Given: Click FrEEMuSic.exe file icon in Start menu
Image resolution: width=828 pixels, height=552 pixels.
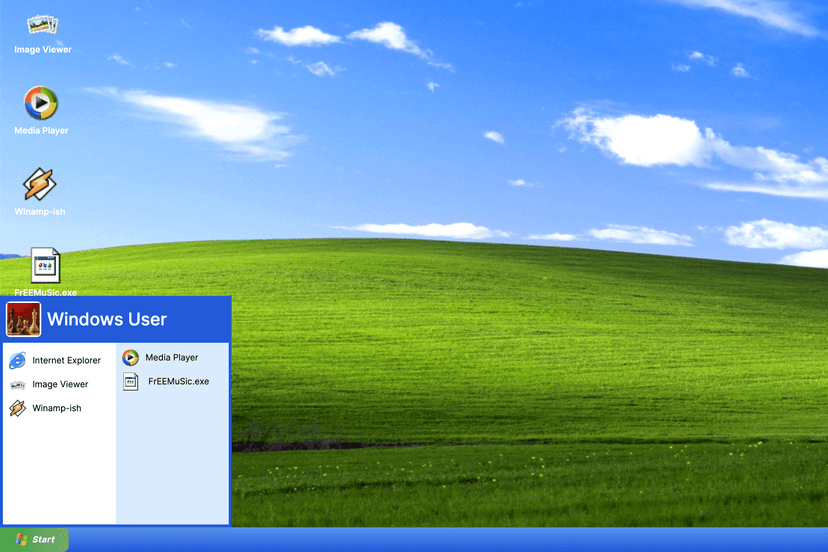Looking at the screenshot, I should coord(131,381).
